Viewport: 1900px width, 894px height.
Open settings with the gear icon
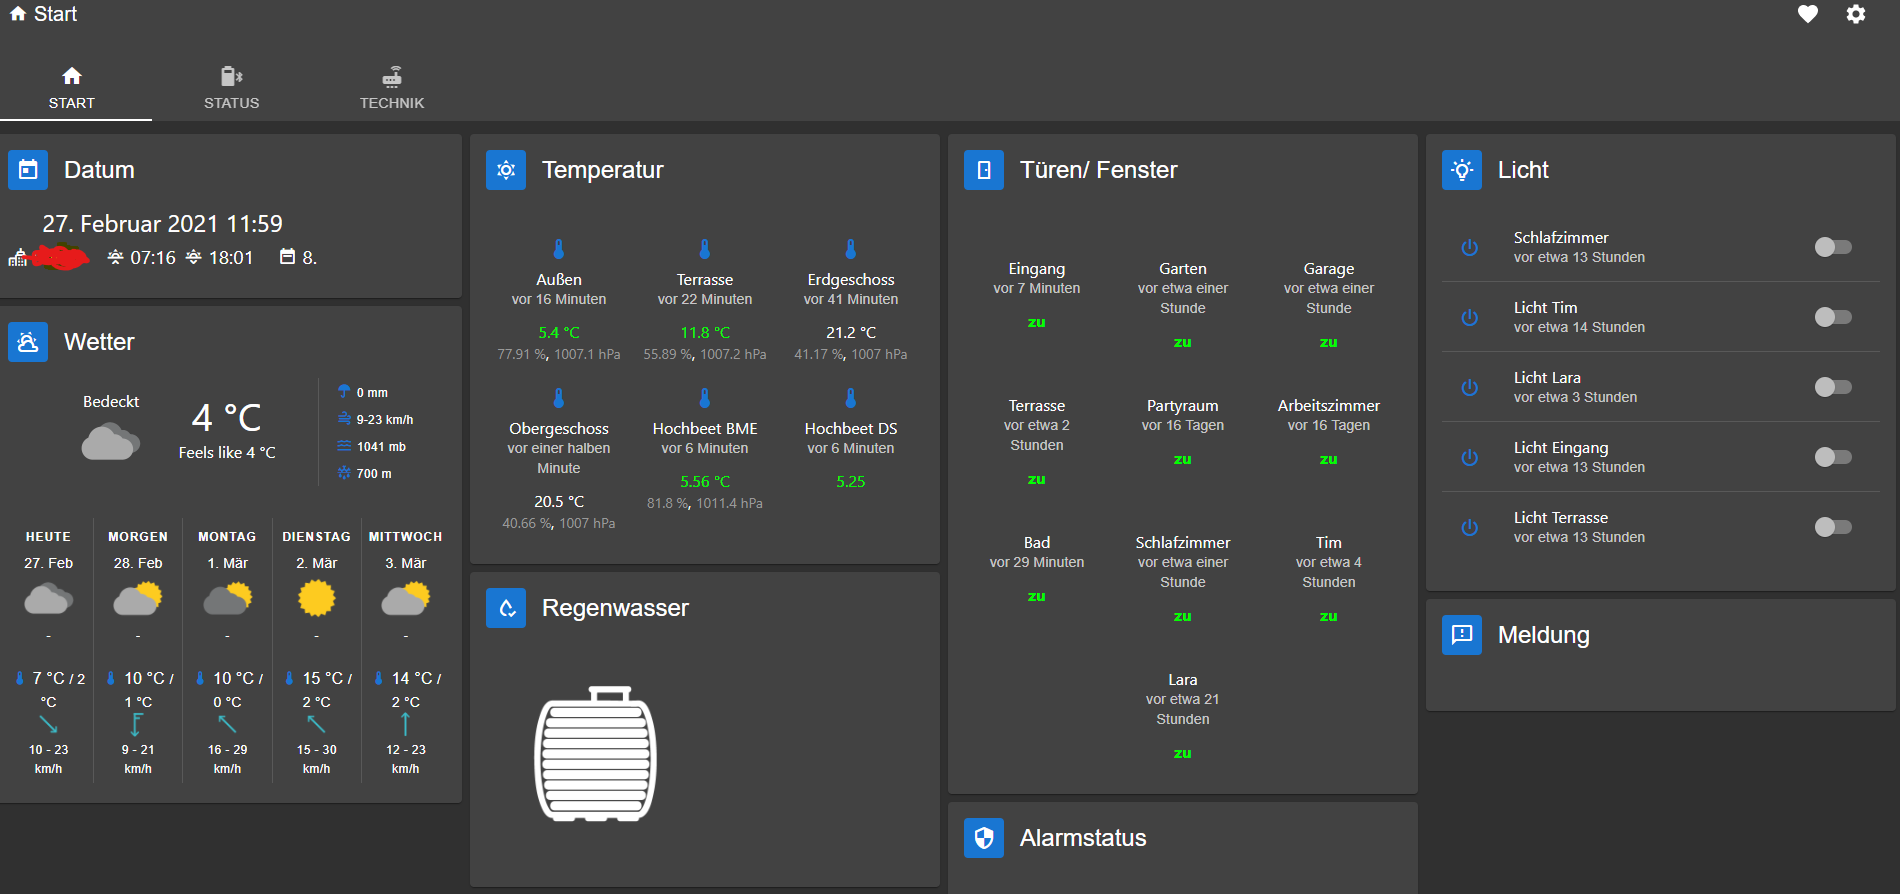coord(1856,14)
